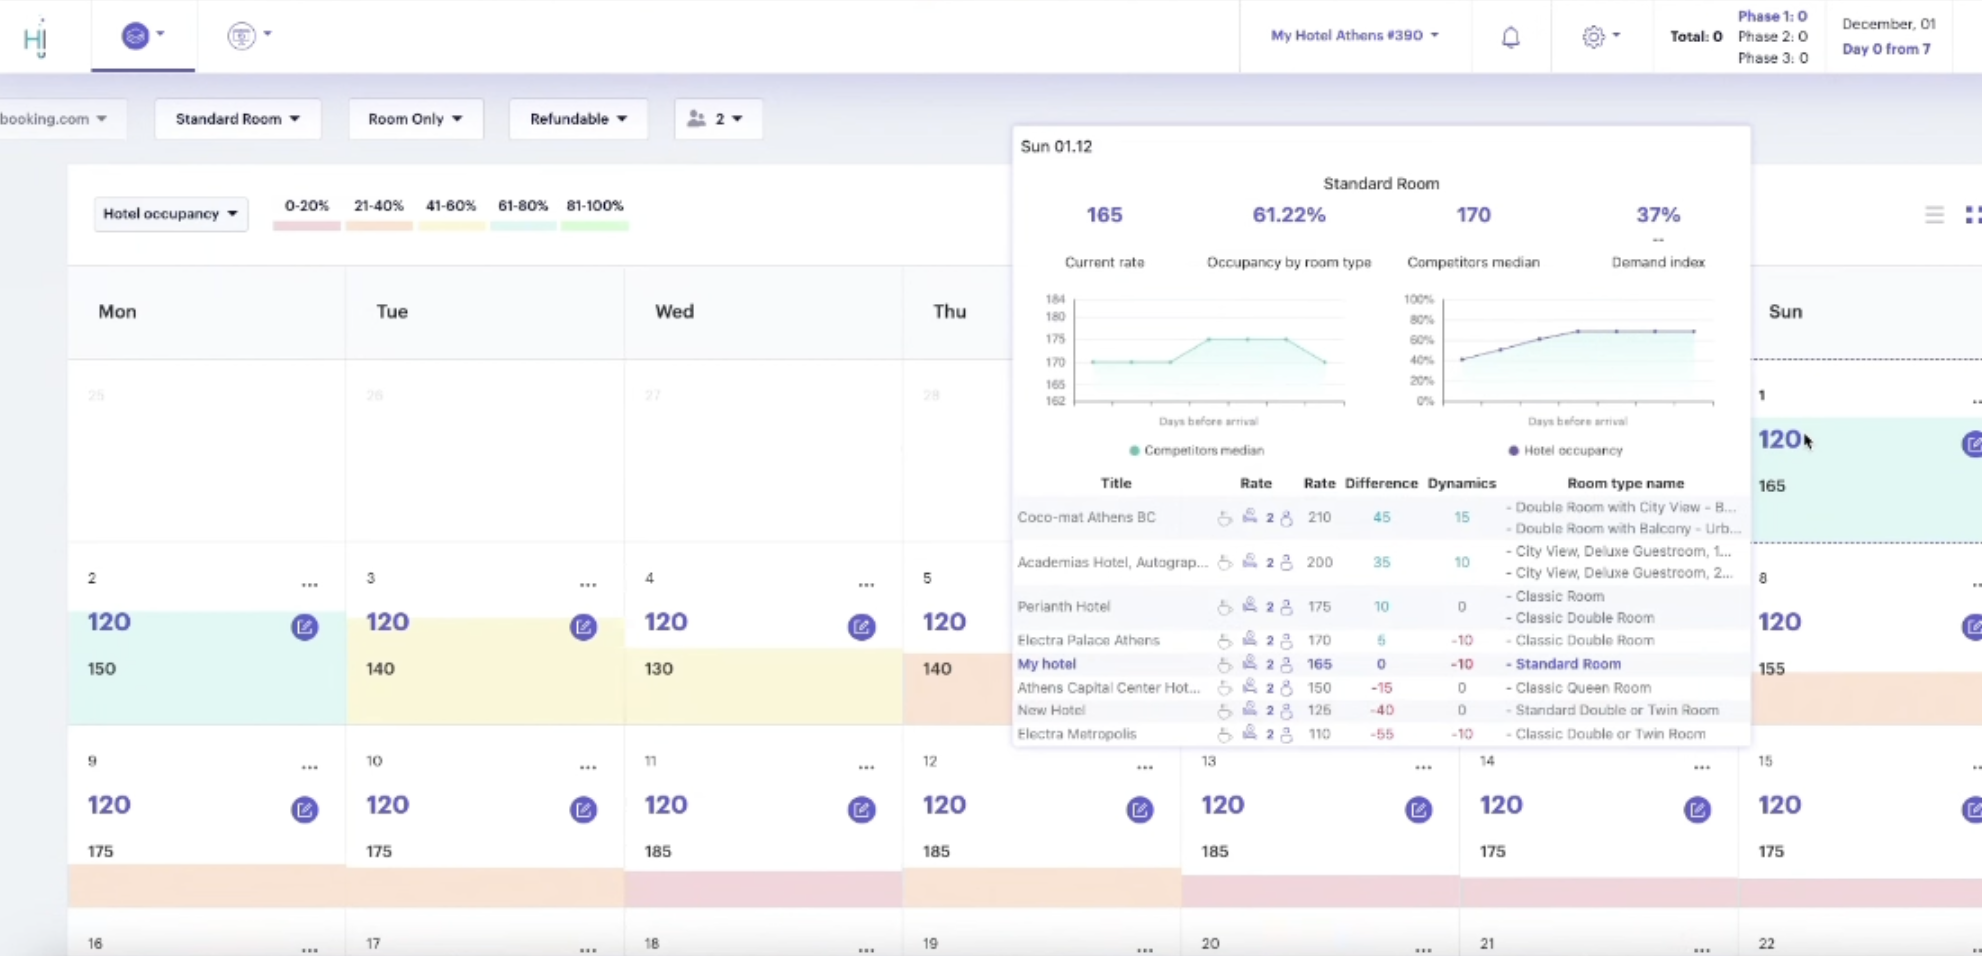Open three-dot menu for Wednesday the 4th

[866, 584]
